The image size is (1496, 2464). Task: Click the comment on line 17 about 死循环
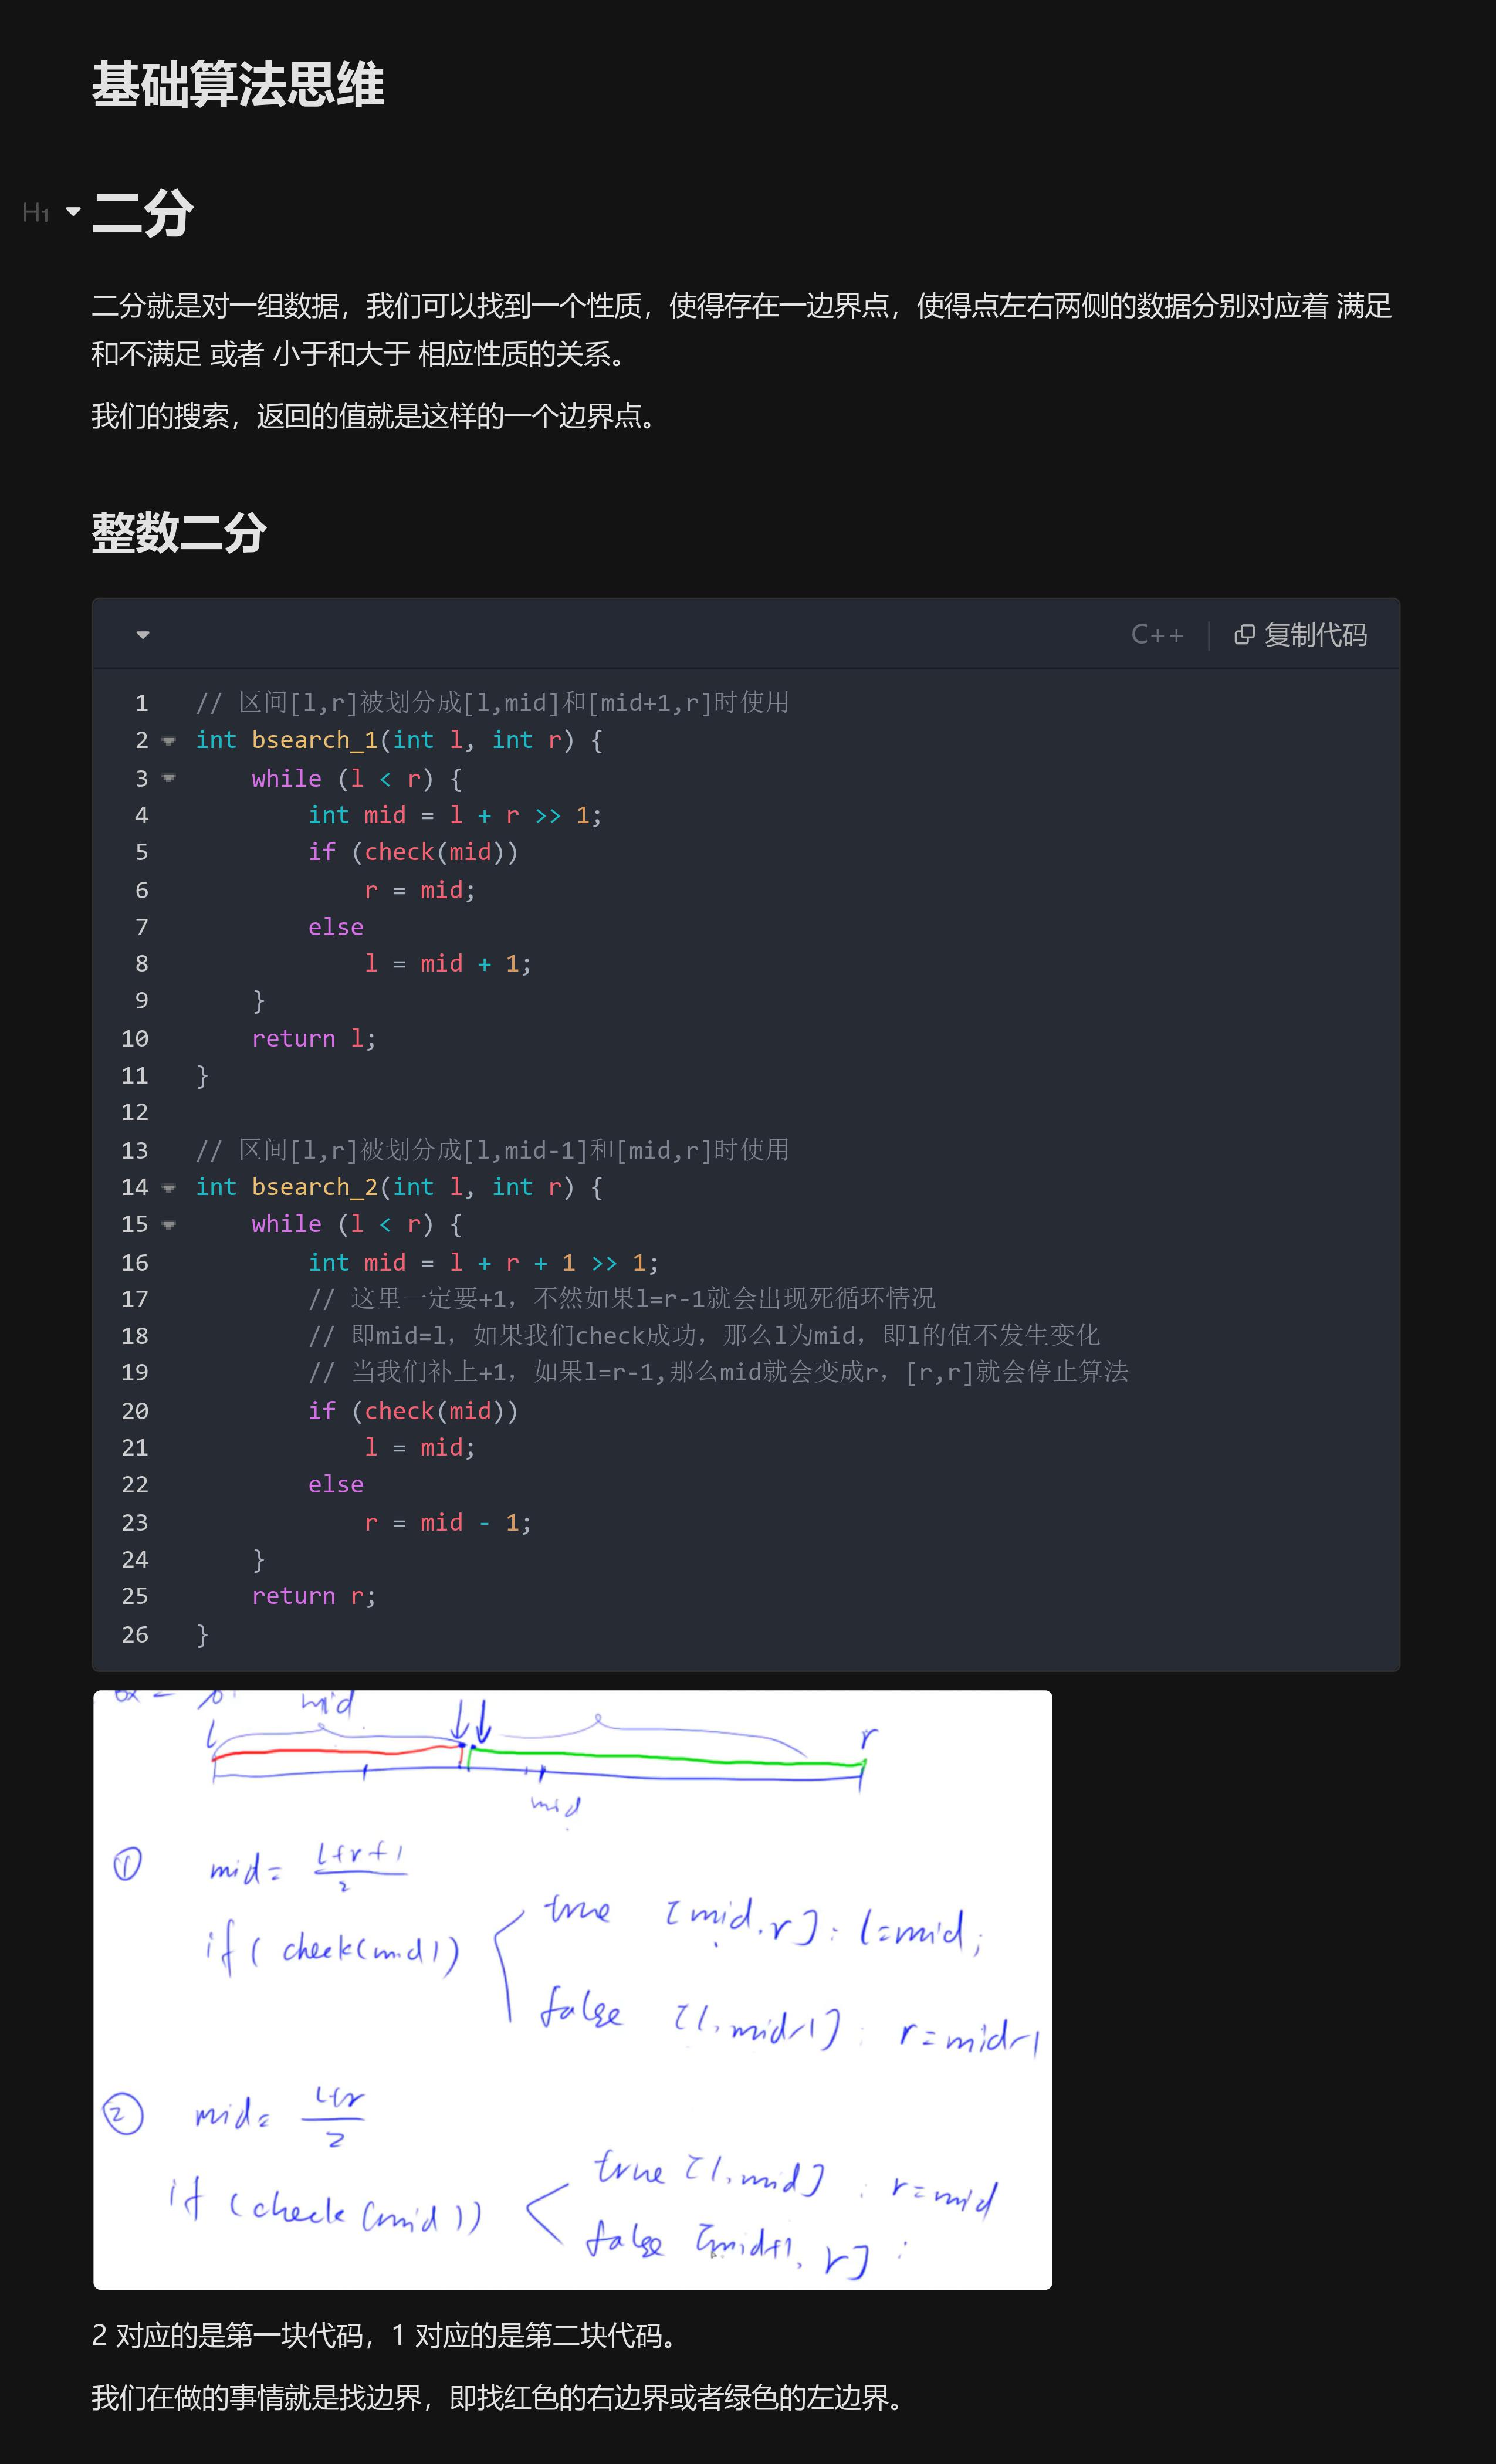click(x=621, y=1299)
